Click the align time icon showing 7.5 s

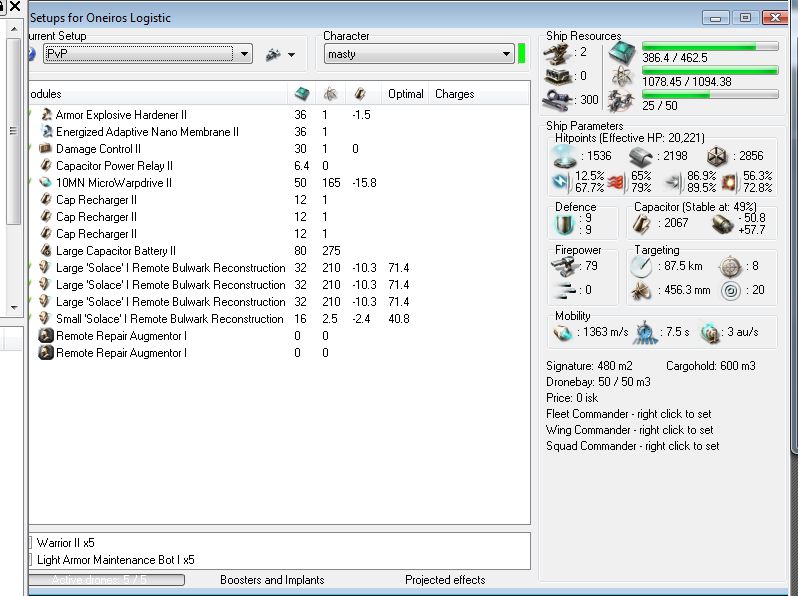click(x=645, y=333)
